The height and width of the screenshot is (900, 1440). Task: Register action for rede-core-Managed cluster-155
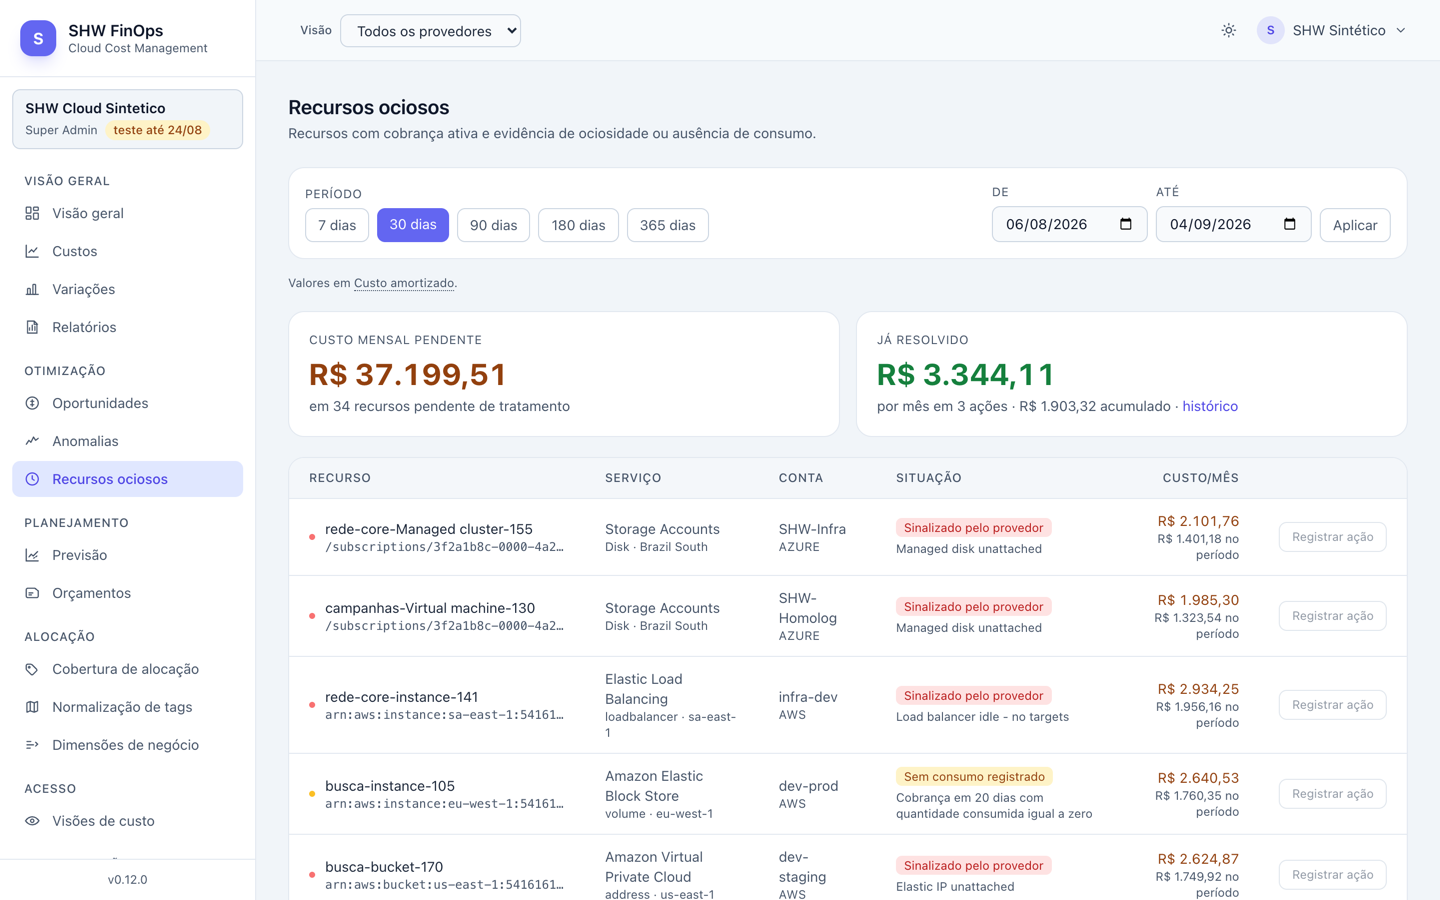pyautogui.click(x=1332, y=537)
